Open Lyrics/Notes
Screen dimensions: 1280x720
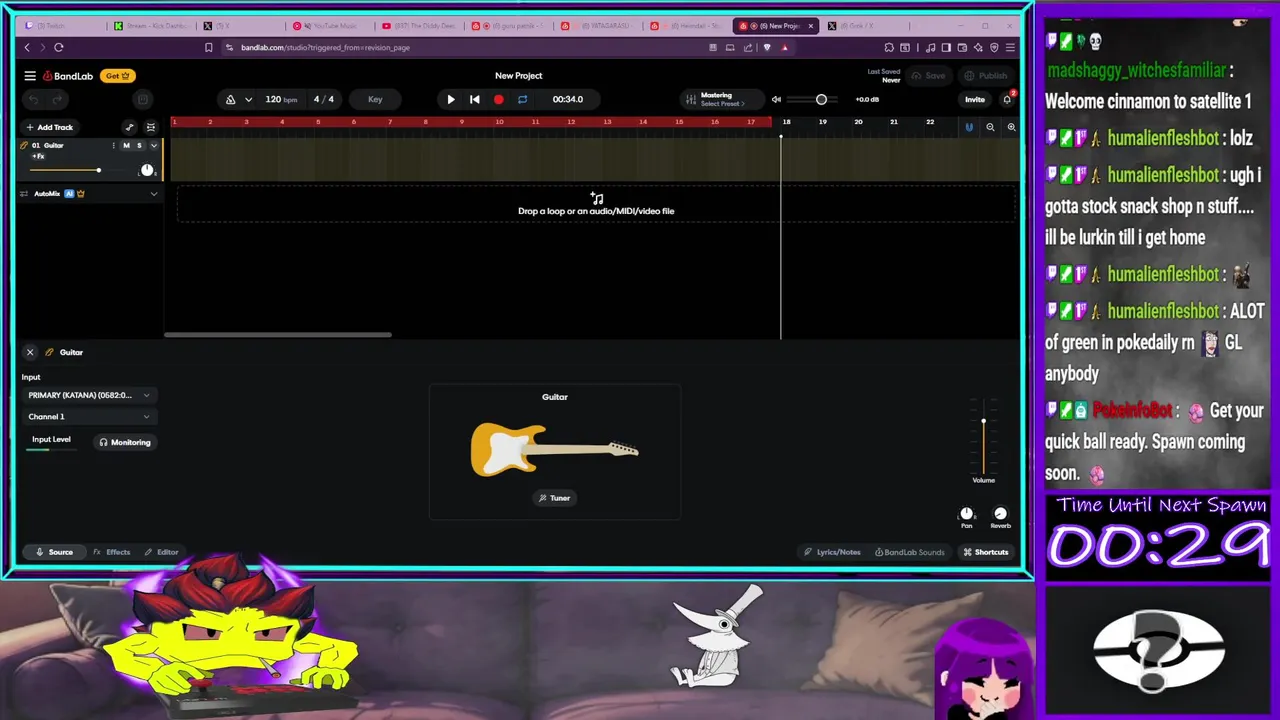[x=832, y=552]
